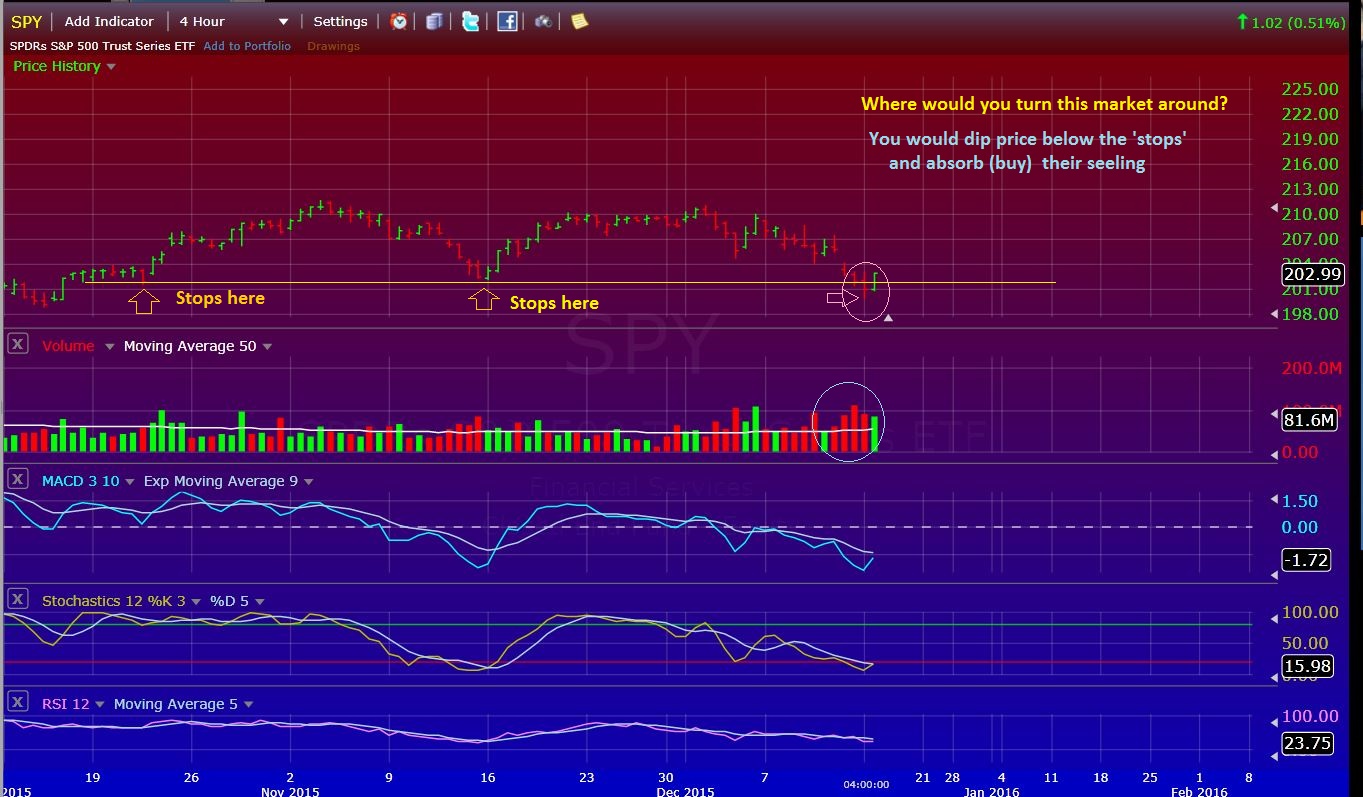Expand the Exp Moving Average 9 dropdown

(x=309, y=482)
